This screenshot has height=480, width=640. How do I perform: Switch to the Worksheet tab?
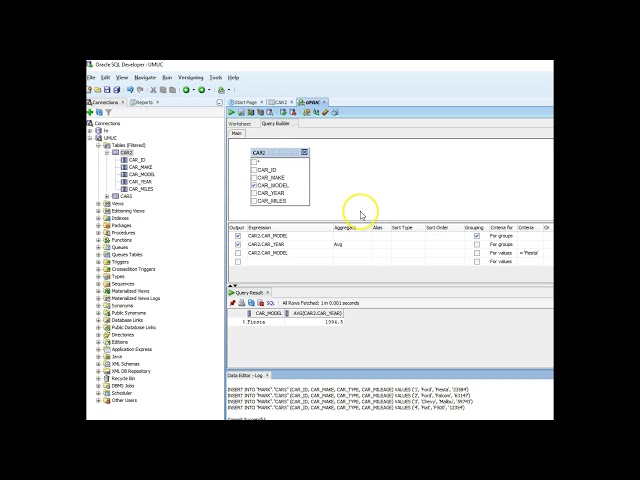coord(240,124)
